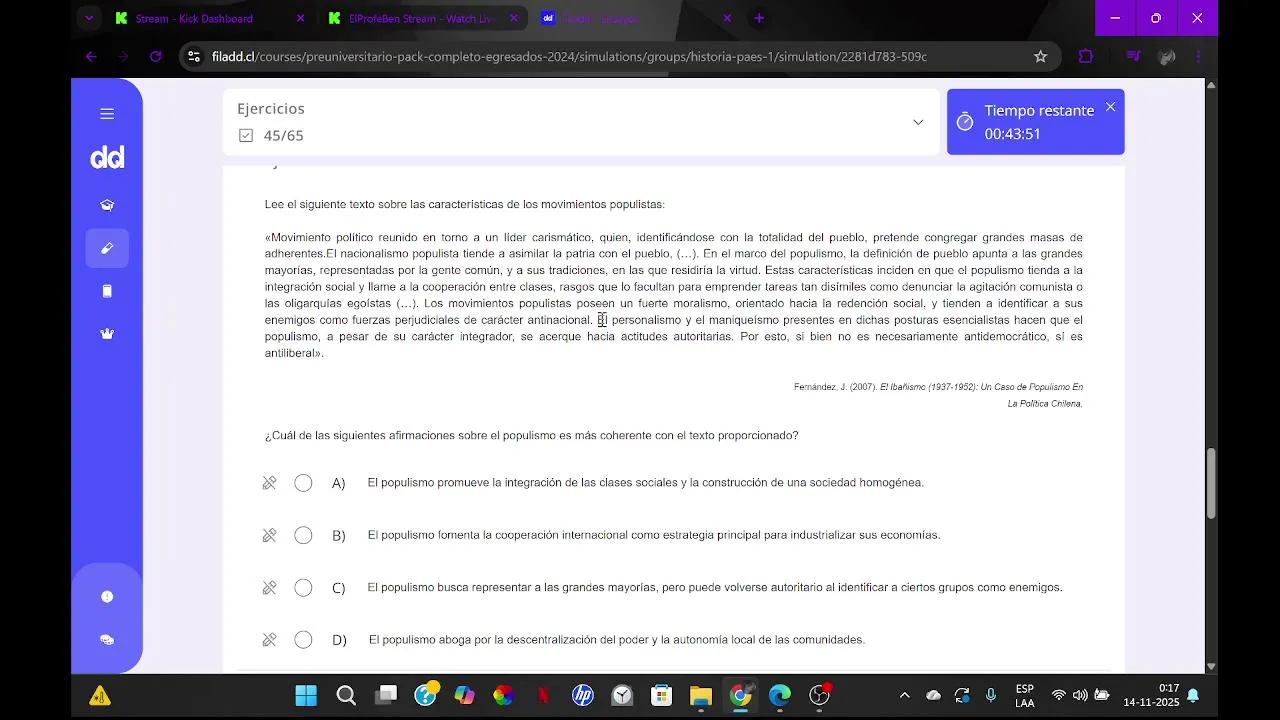Viewport: 1280px width, 720px height.
Task: Open the tab search dropdown arrow
Action: (x=89, y=18)
